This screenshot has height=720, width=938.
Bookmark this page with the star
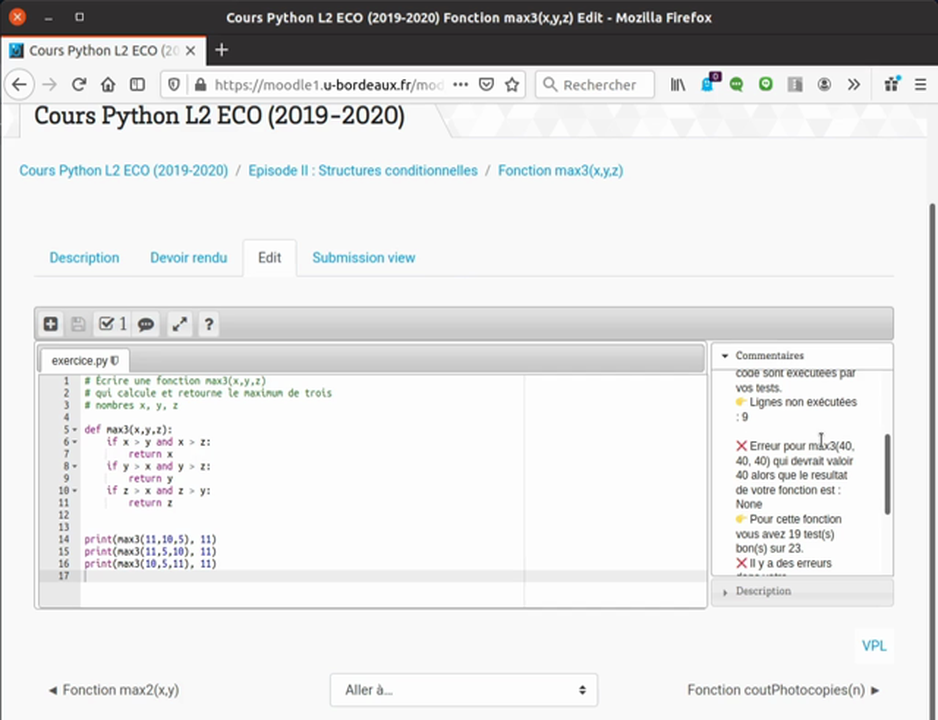tap(512, 85)
